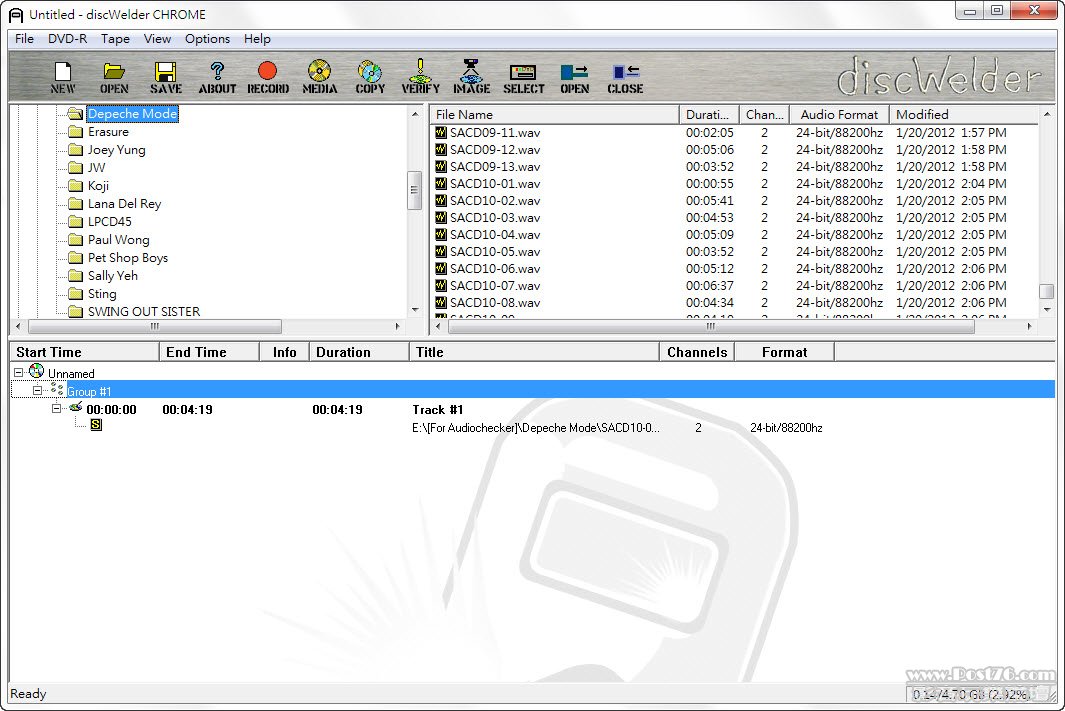Screen dimensions: 1065x711
Task: Click the file list vertical scrollbar thumb
Action: 1046,291
